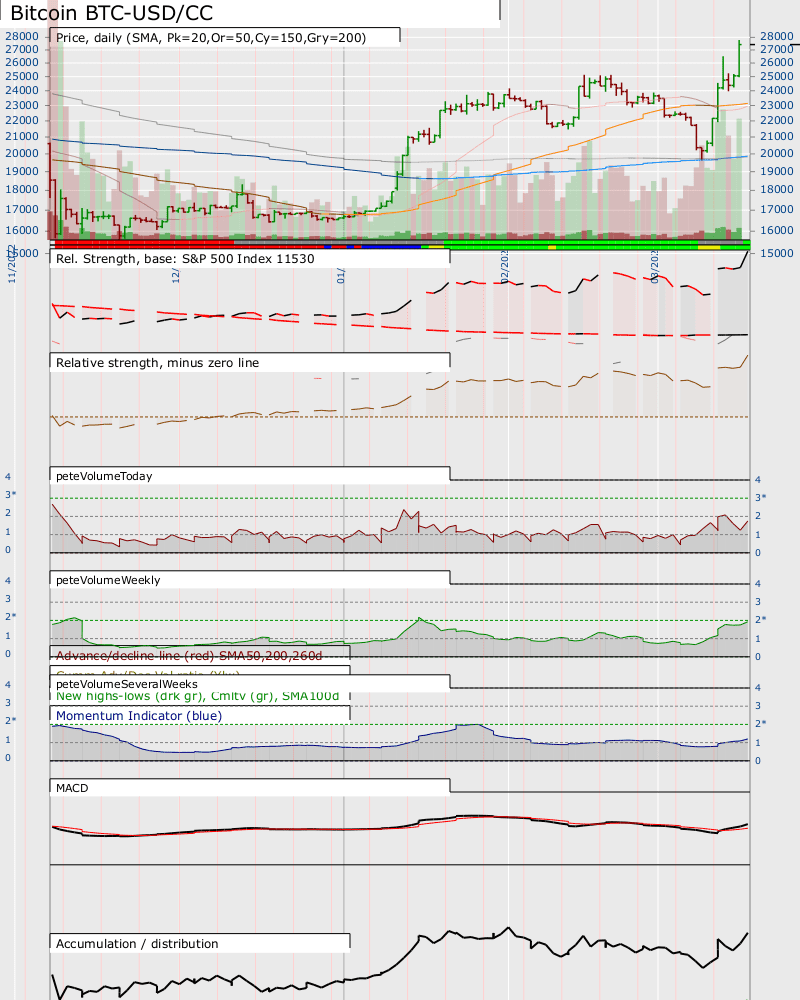Select the 2* threshold on peteVolumeWeekly left axis
The width and height of the screenshot is (800, 1000).
(10, 616)
